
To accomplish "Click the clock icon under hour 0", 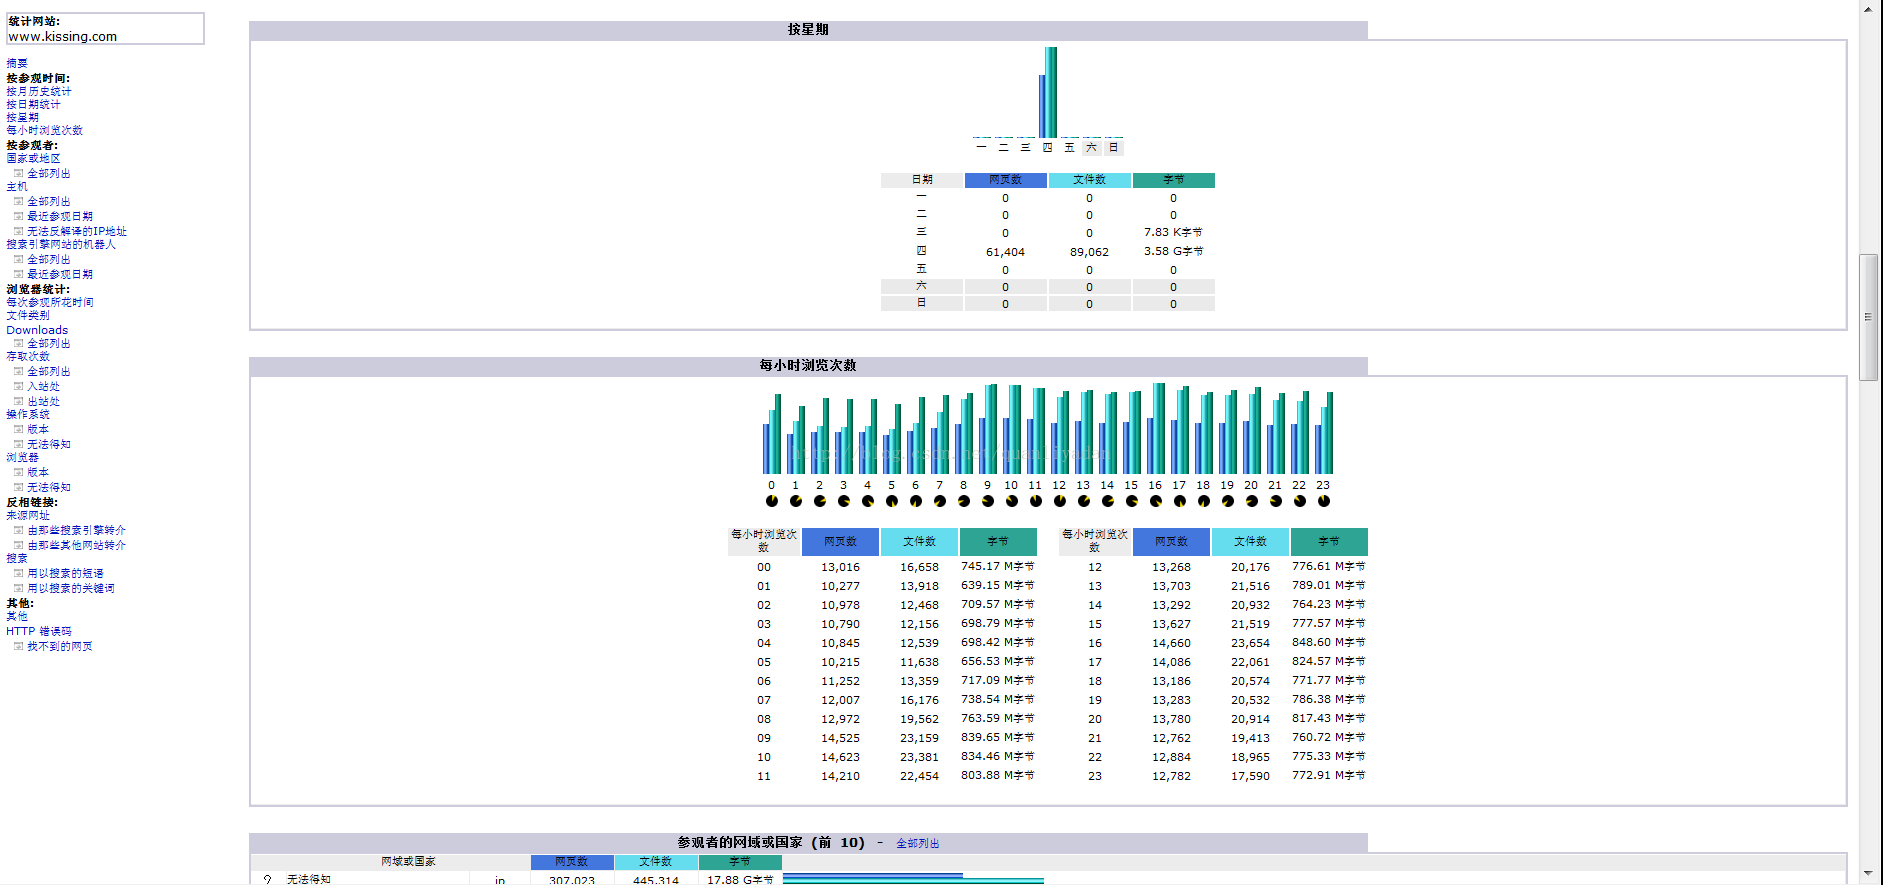I will pos(772,501).
